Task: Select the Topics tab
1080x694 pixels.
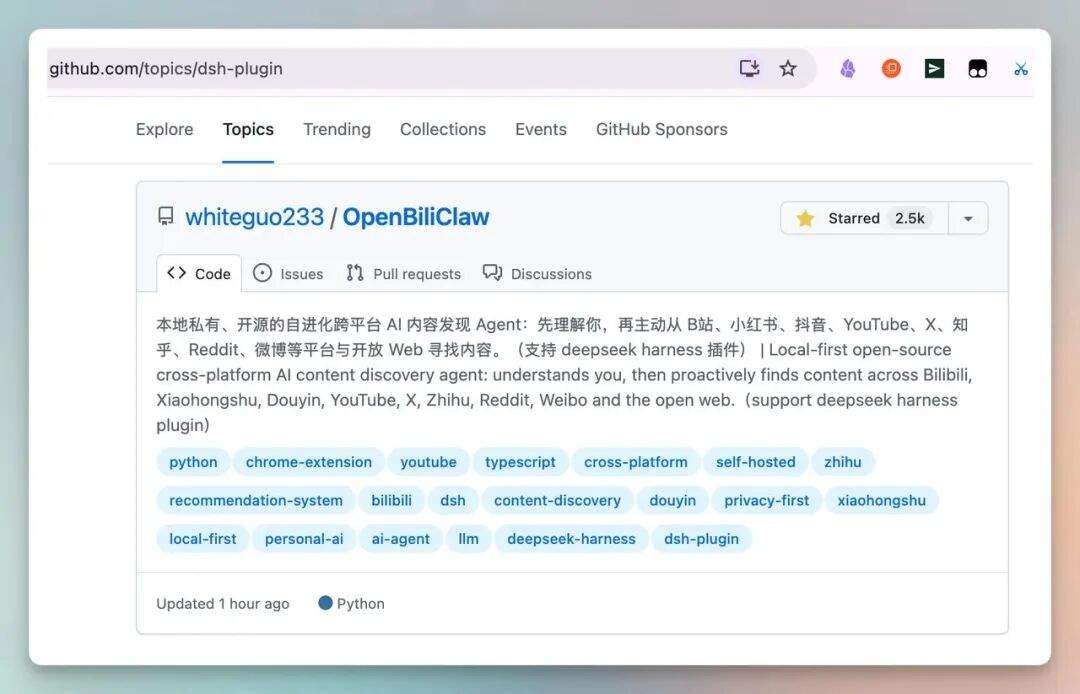Action: [x=248, y=129]
